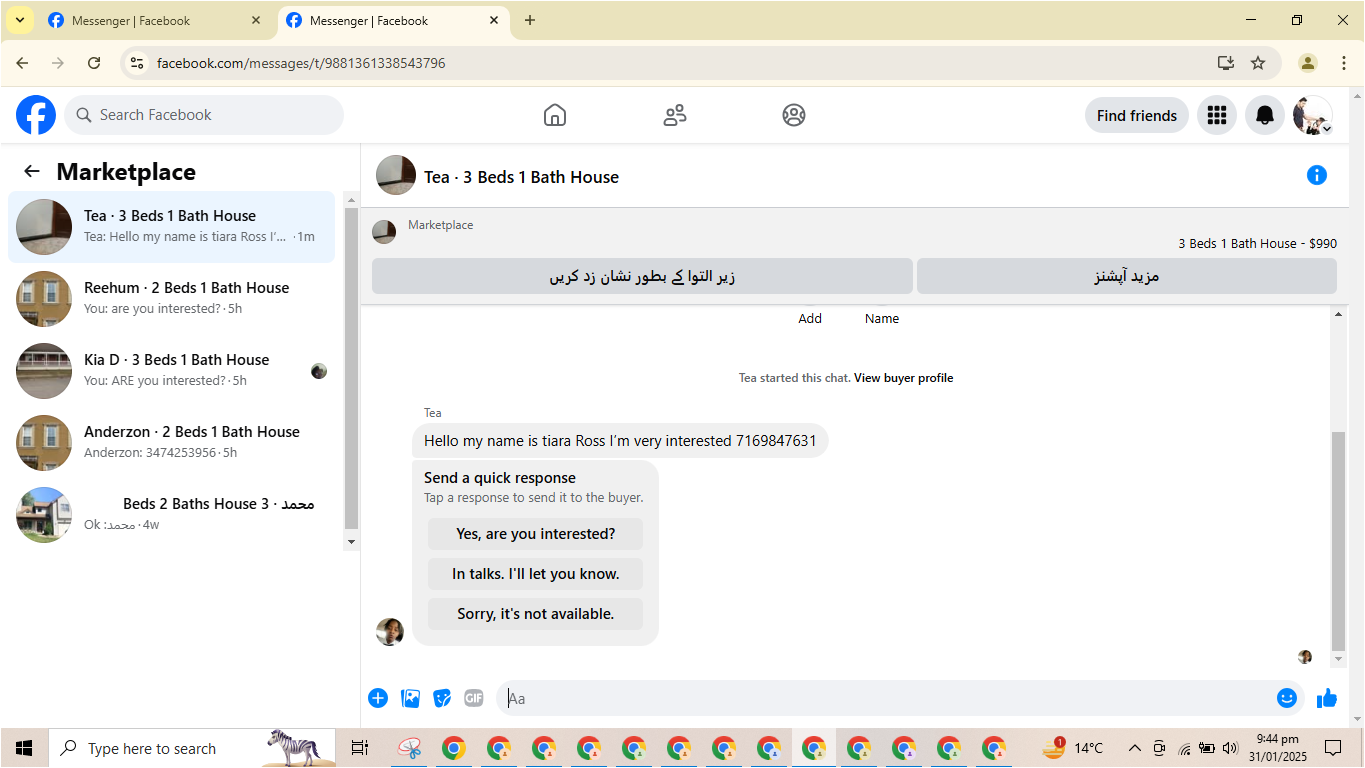Click the chat scrollbar up arrow
1365x768 pixels.
1339,314
